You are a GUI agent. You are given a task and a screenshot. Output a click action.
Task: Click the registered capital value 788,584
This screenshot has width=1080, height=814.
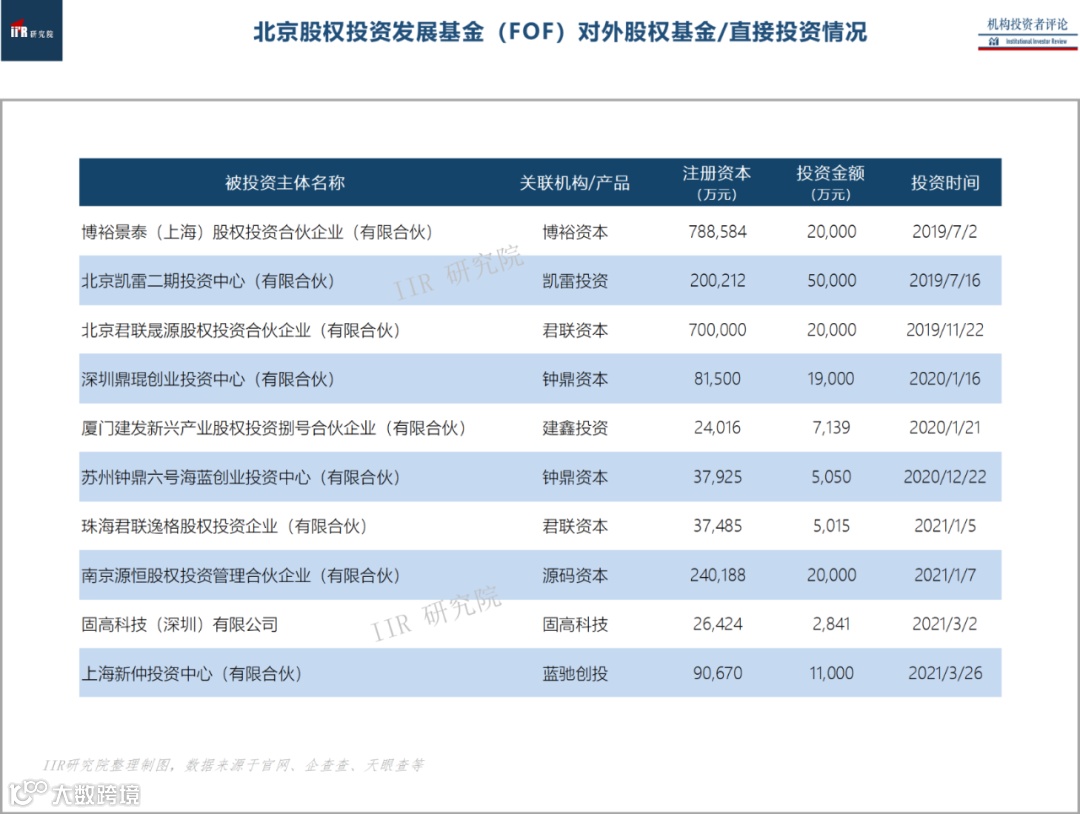tap(717, 232)
